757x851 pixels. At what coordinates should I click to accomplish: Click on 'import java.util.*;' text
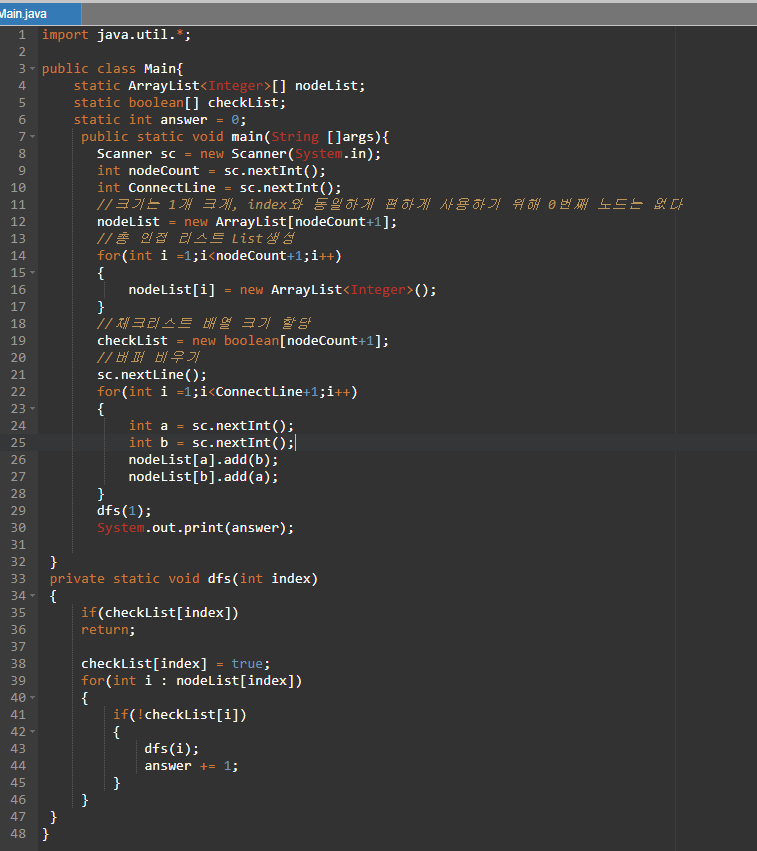tap(116, 35)
